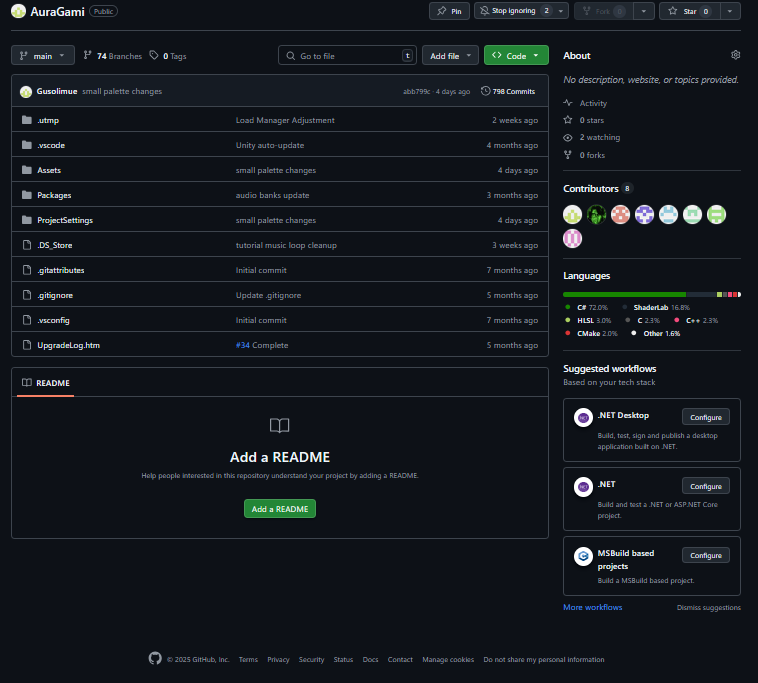Click the ProjectSettings folder icon
This screenshot has height=683, width=758.
27,220
